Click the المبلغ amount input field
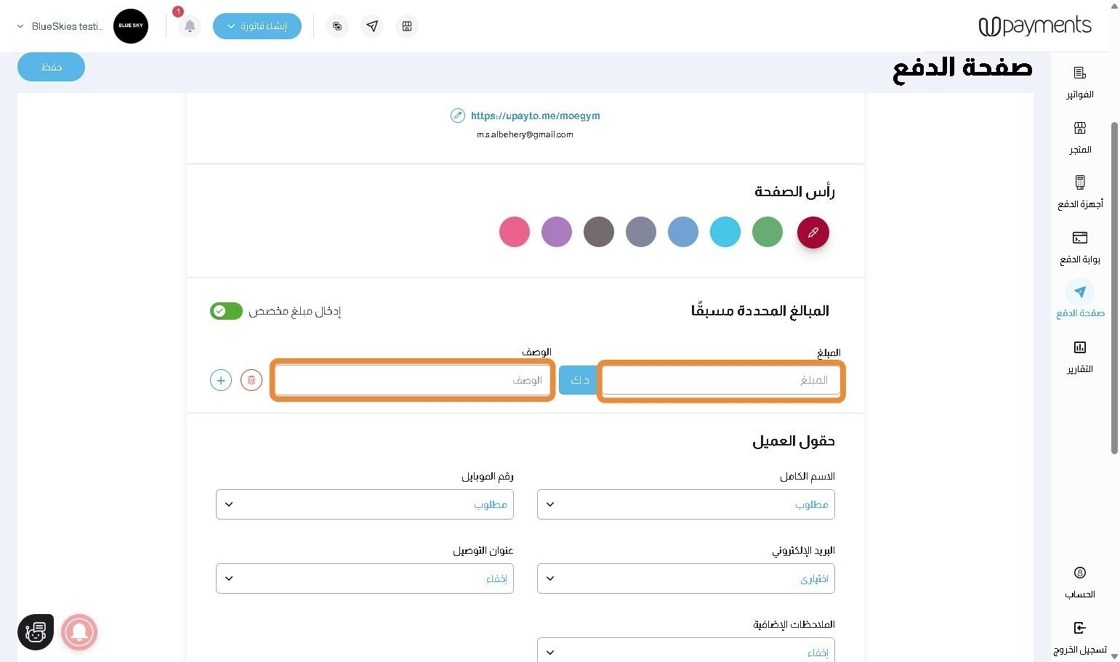This screenshot has height=662, width=1120. pyautogui.click(x=721, y=381)
